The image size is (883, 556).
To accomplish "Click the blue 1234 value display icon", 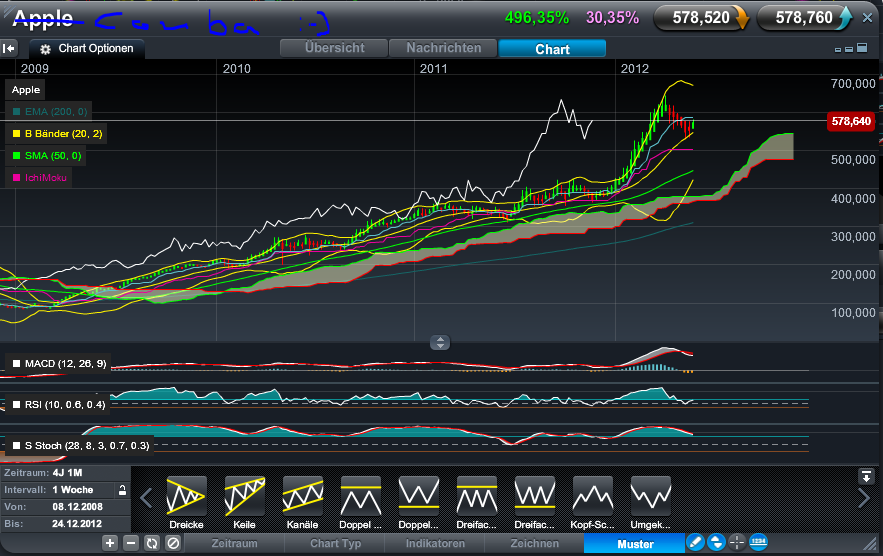I will tap(758, 542).
